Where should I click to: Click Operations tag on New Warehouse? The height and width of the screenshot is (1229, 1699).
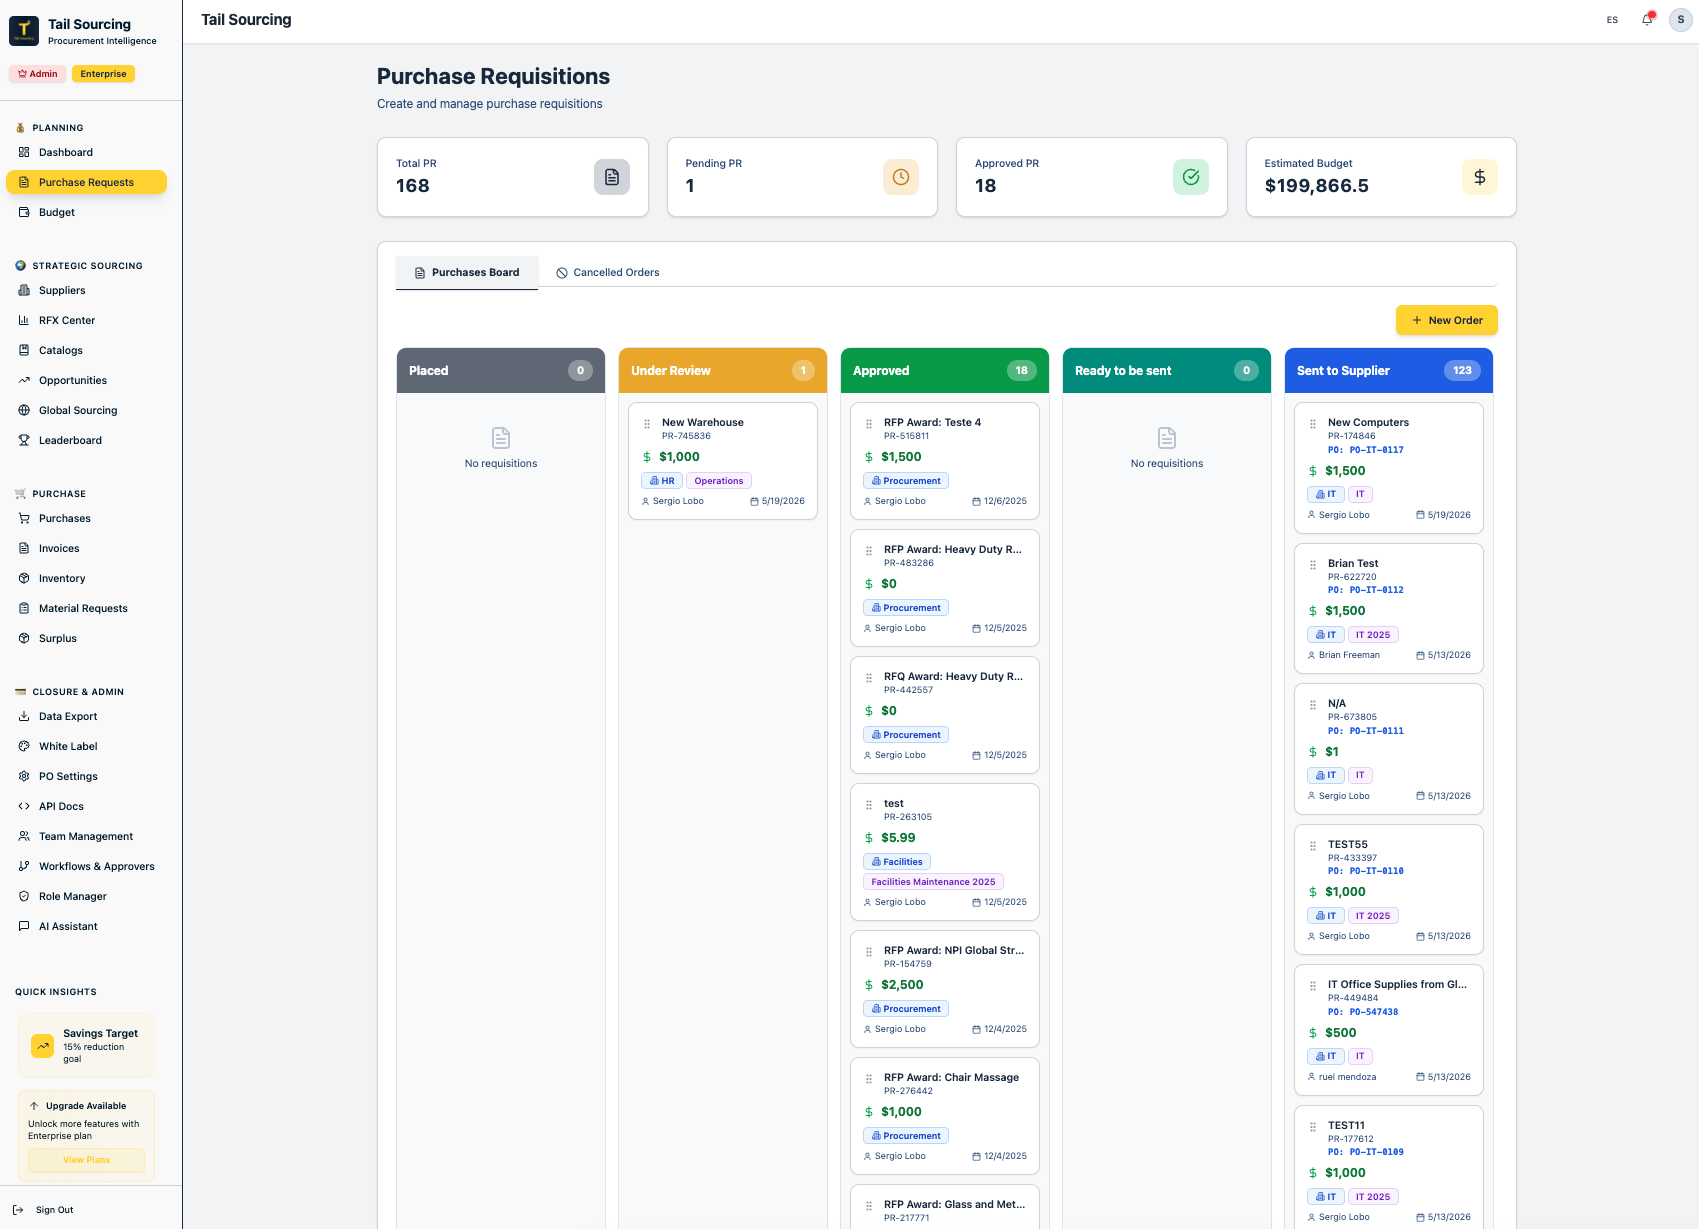[719, 481]
